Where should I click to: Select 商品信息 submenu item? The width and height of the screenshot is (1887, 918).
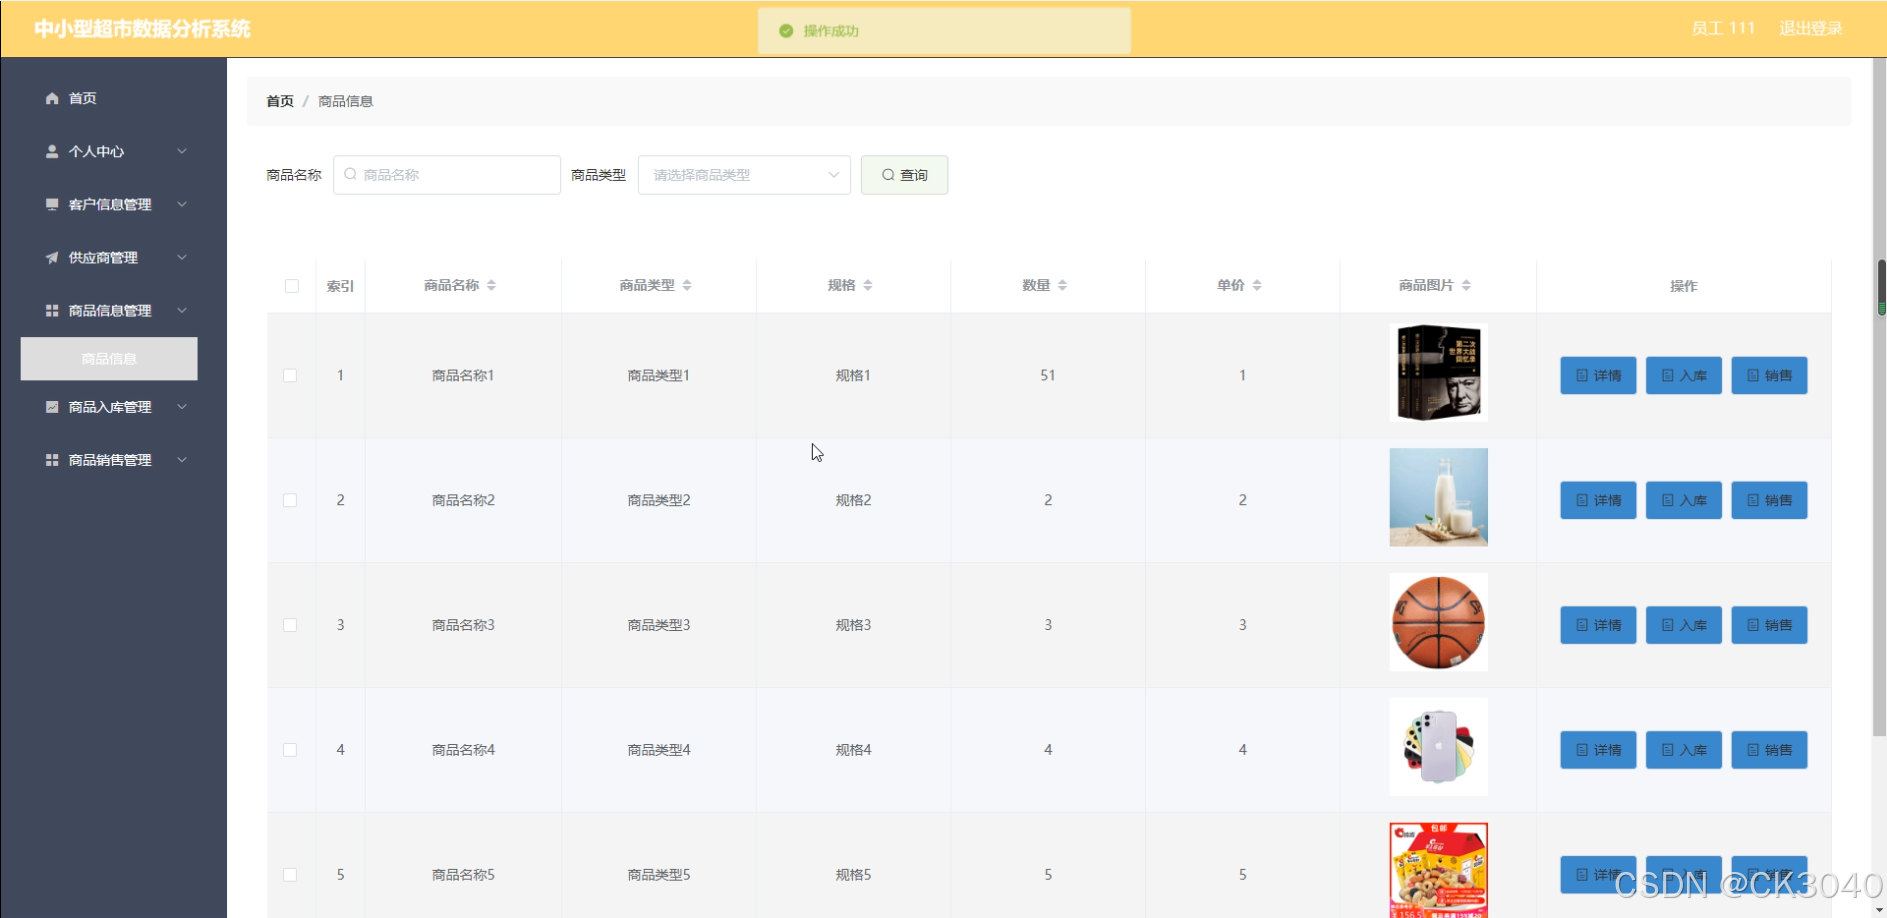point(109,359)
